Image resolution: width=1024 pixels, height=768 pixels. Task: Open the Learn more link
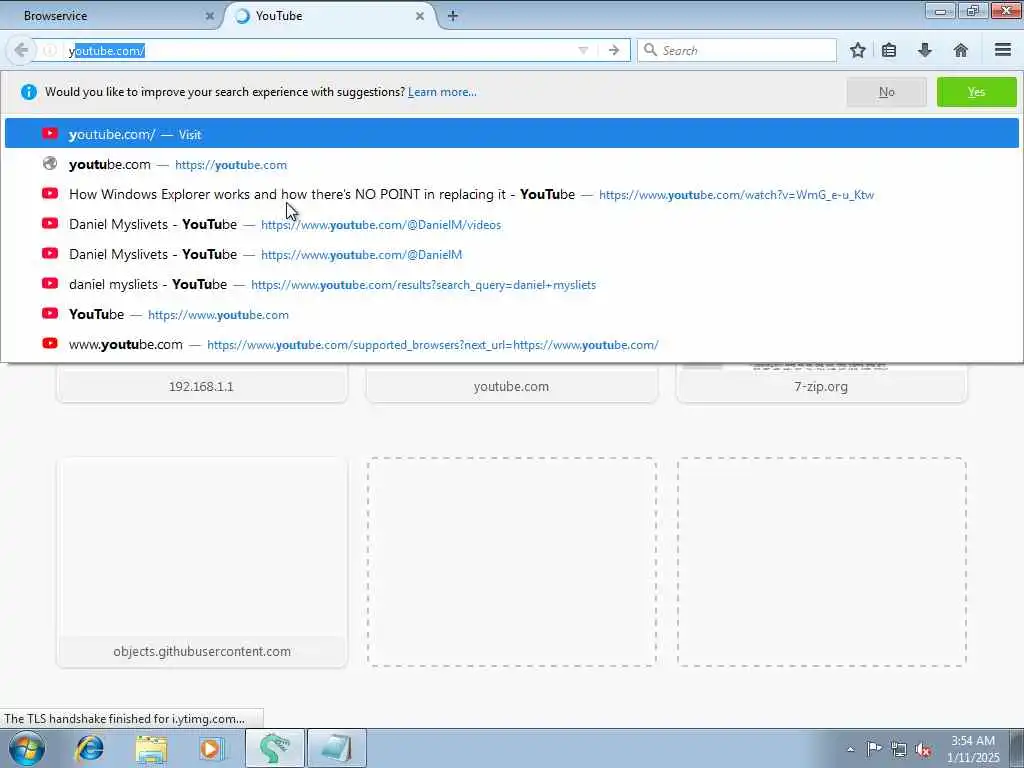click(442, 92)
